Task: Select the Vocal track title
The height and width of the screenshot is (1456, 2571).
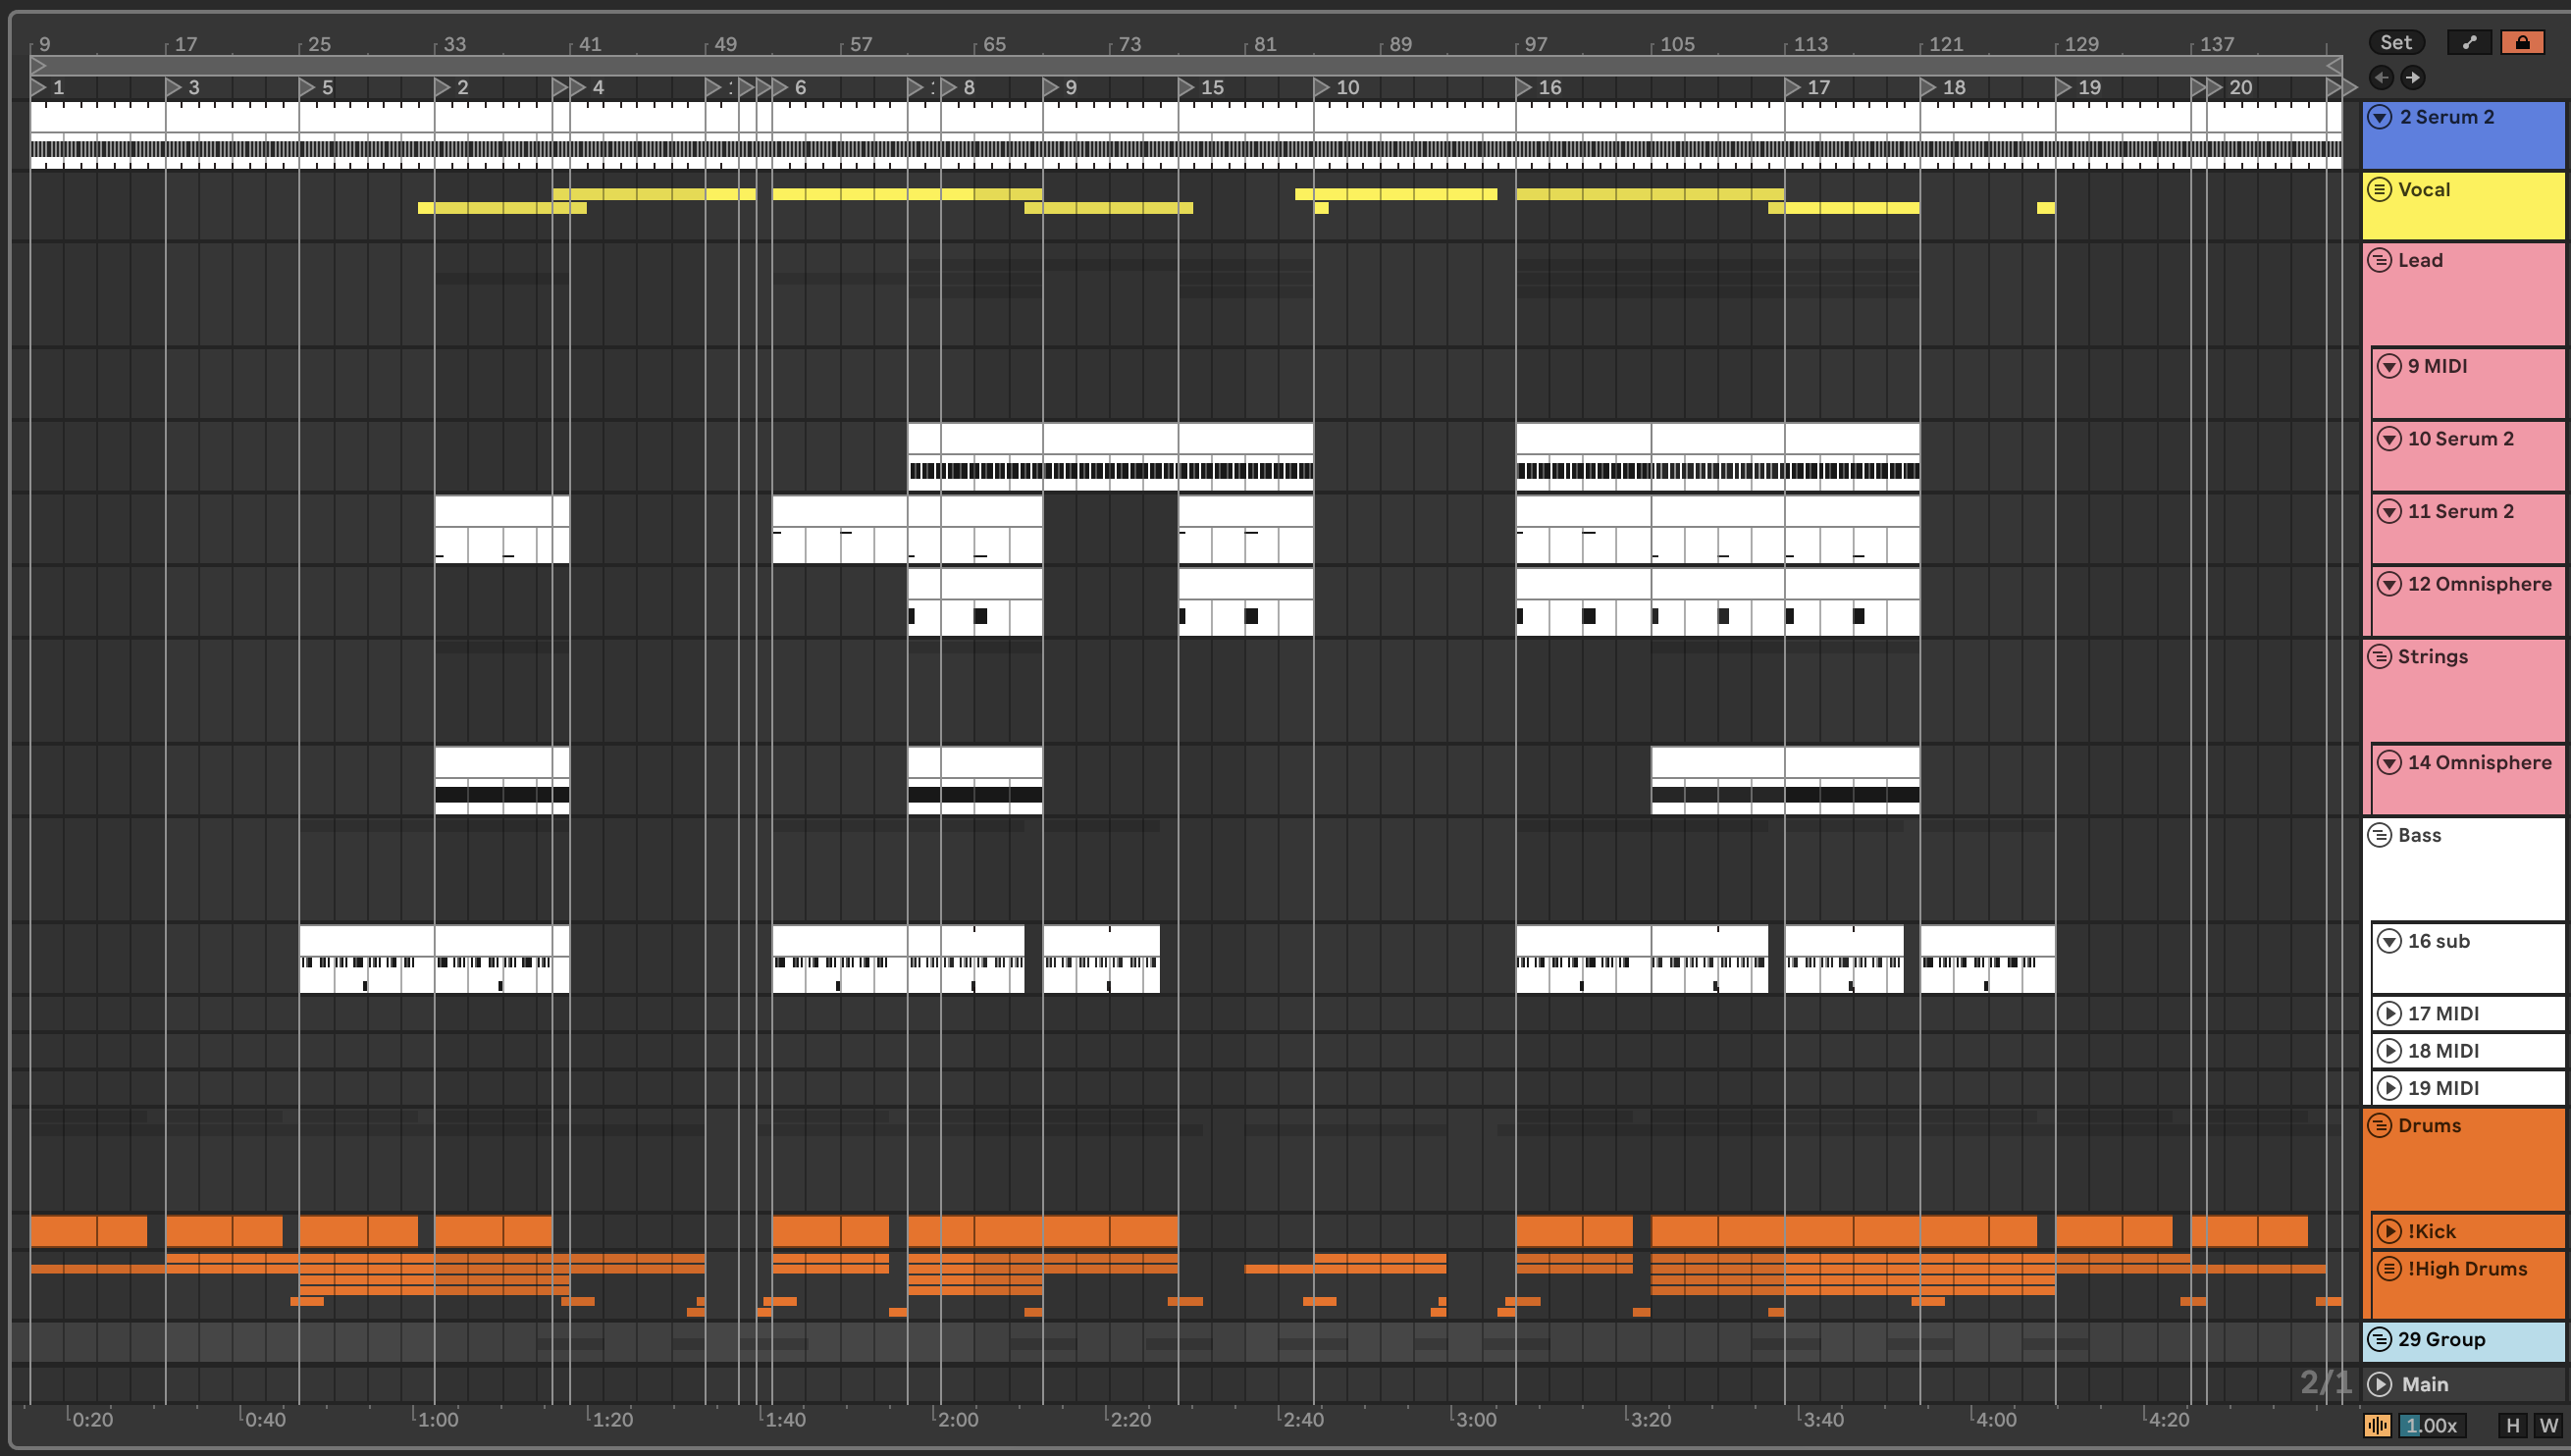Action: [x=2424, y=189]
